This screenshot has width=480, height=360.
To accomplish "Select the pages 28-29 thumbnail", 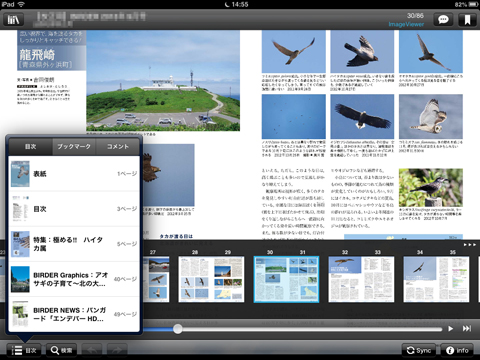I will [211, 279].
